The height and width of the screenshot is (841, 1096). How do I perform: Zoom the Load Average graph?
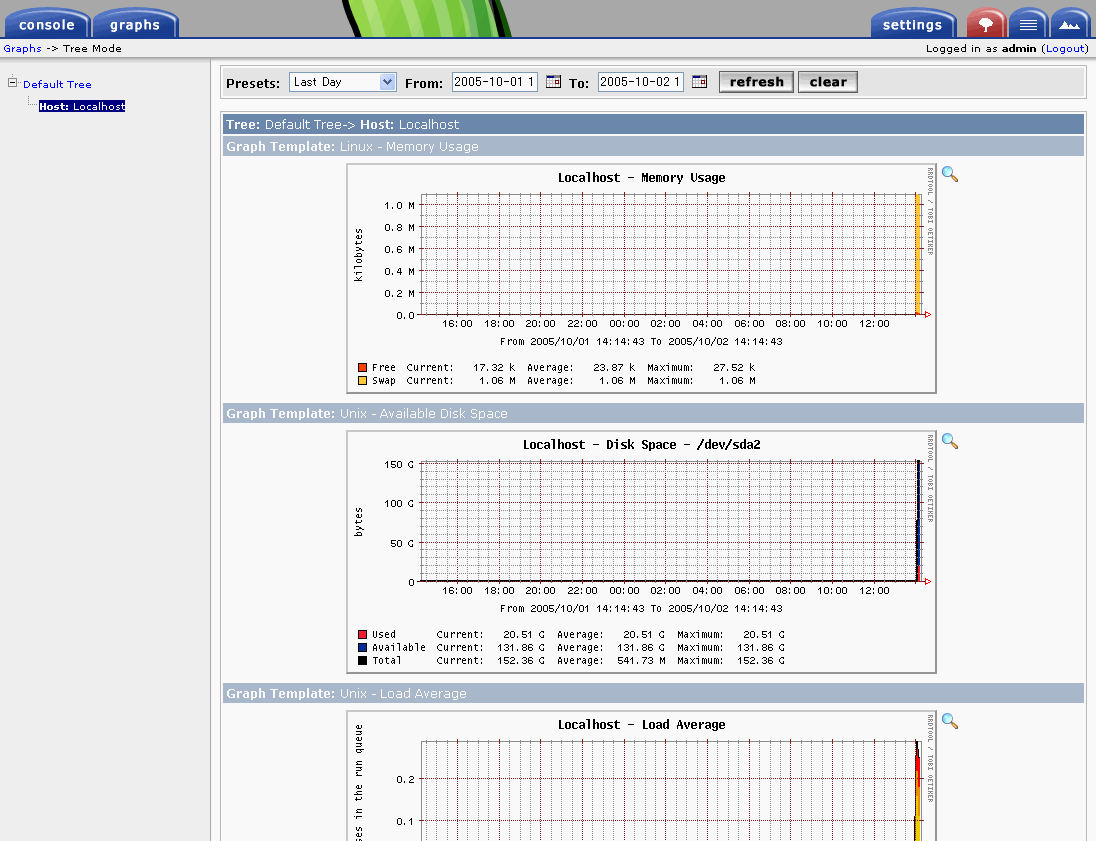pos(950,721)
